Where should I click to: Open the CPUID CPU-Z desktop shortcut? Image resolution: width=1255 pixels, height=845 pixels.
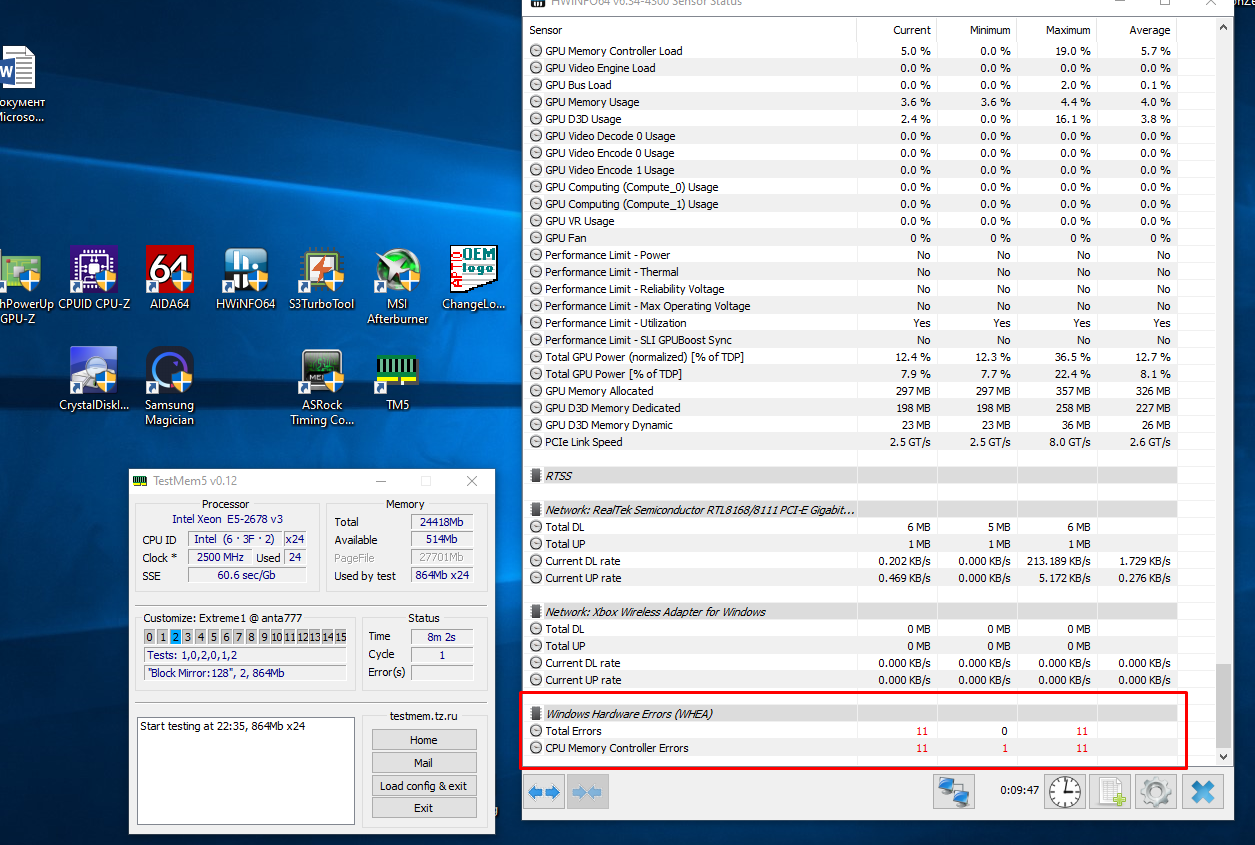tap(94, 279)
